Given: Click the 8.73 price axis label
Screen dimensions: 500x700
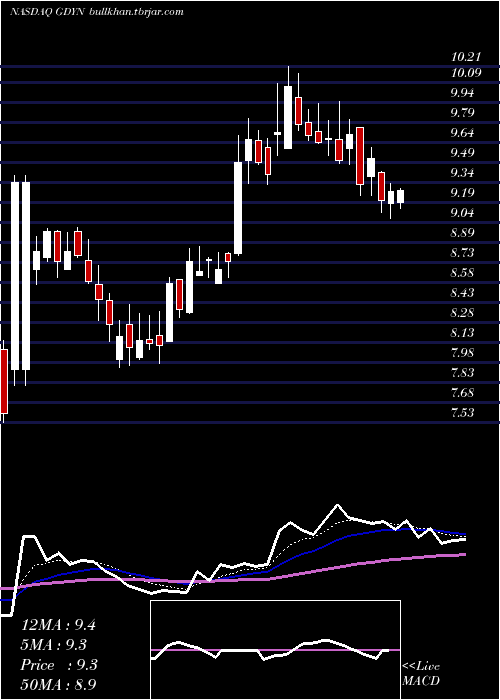Looking at the screenshot, I should 462,253.
